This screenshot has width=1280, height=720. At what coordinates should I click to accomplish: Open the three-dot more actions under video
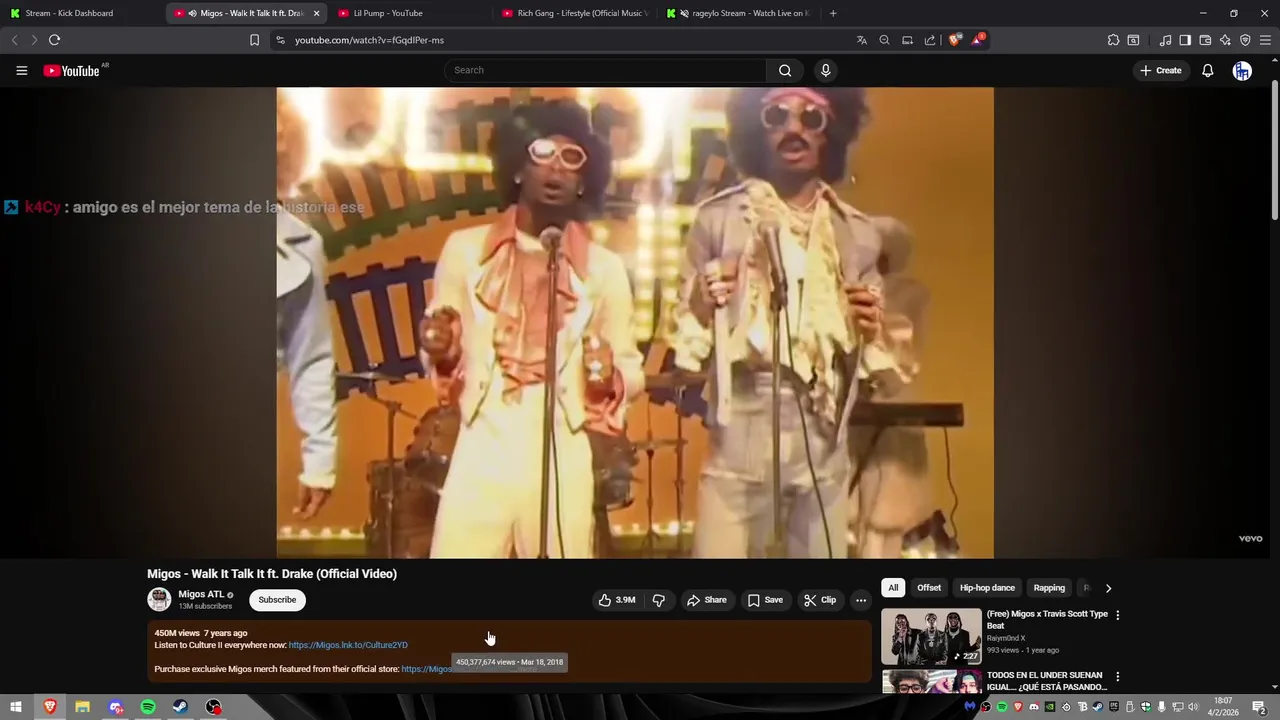tap(861, 600)
